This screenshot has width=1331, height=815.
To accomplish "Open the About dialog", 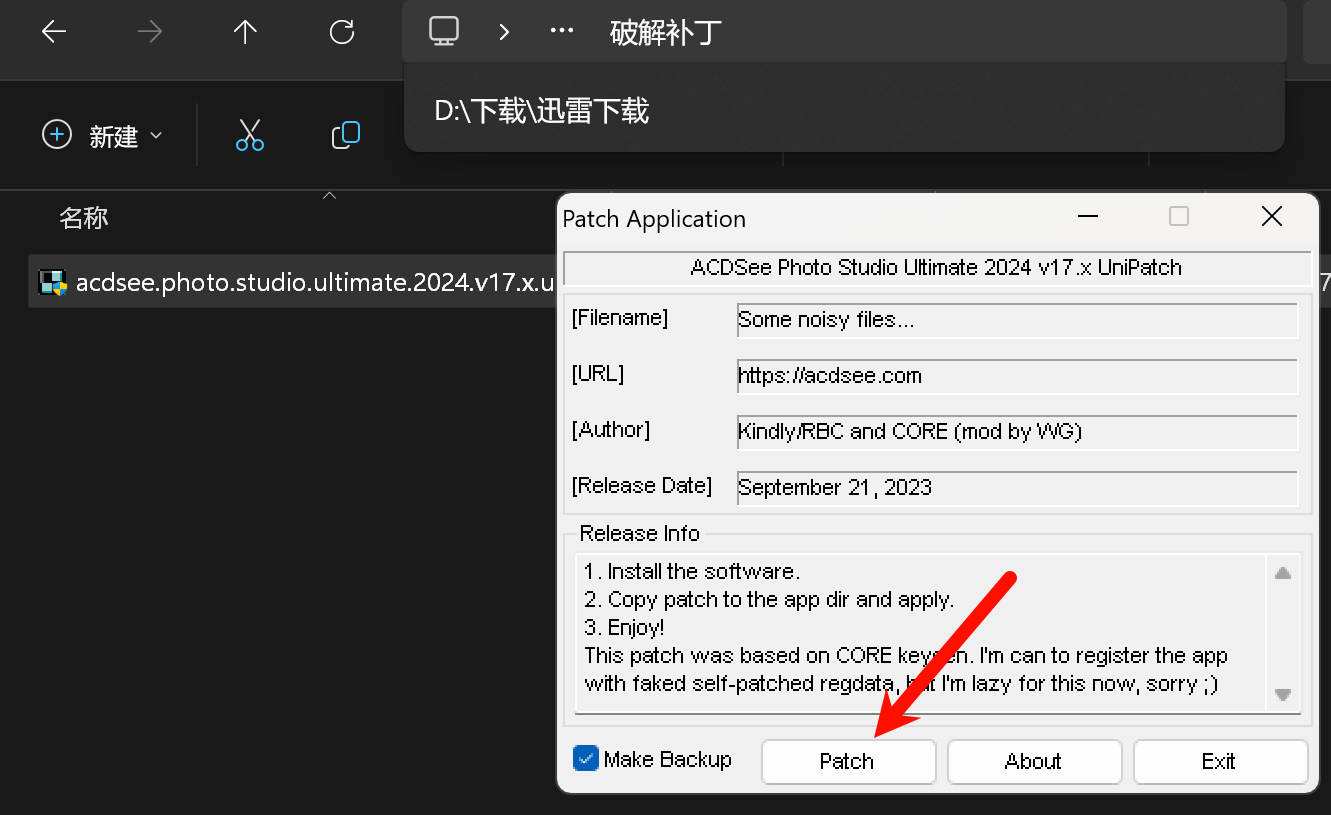I will pos(1034,762).
